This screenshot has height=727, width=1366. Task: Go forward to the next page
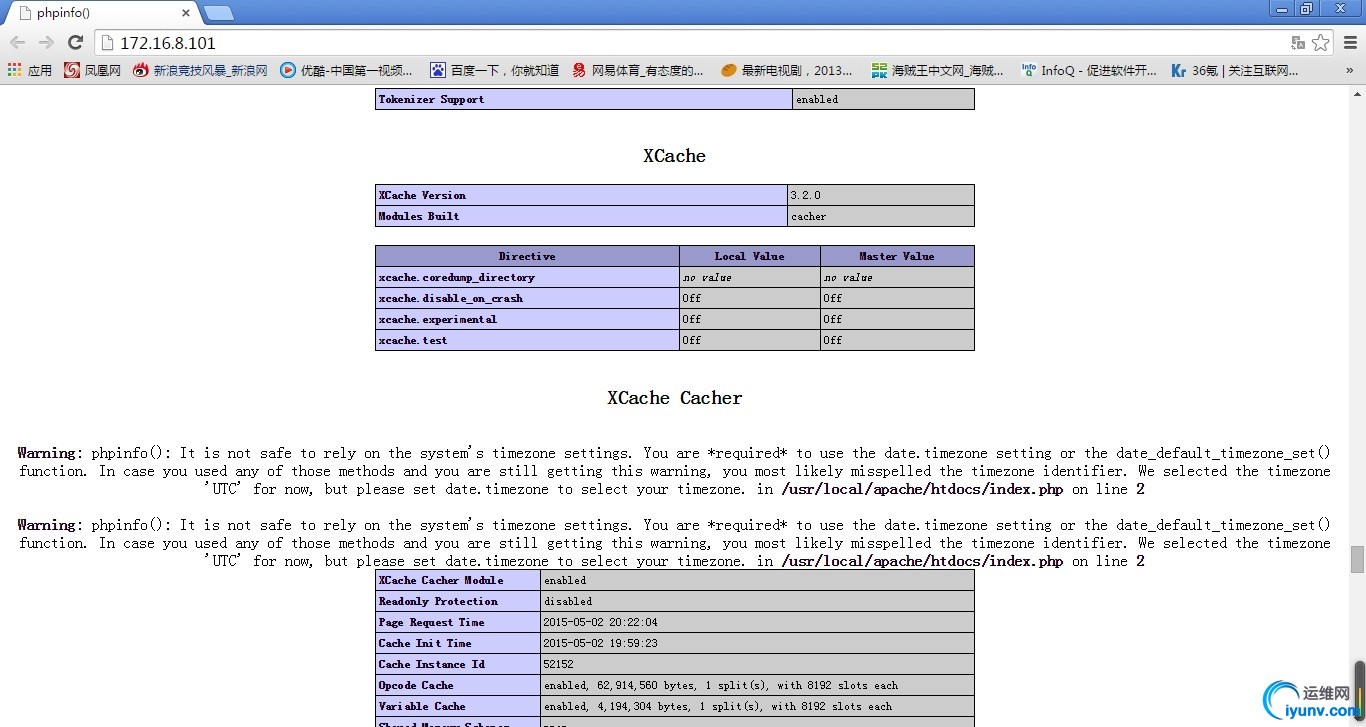click(46, 43)
